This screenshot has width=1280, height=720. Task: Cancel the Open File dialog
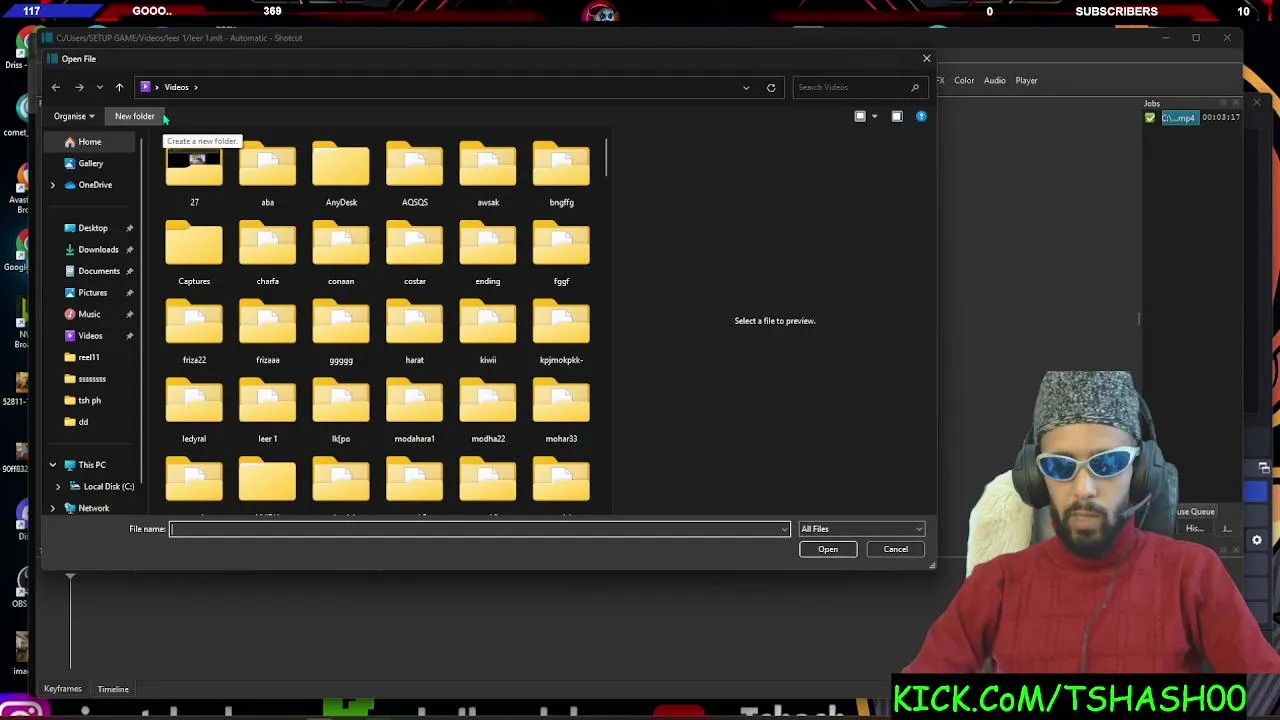coord(896,549)
